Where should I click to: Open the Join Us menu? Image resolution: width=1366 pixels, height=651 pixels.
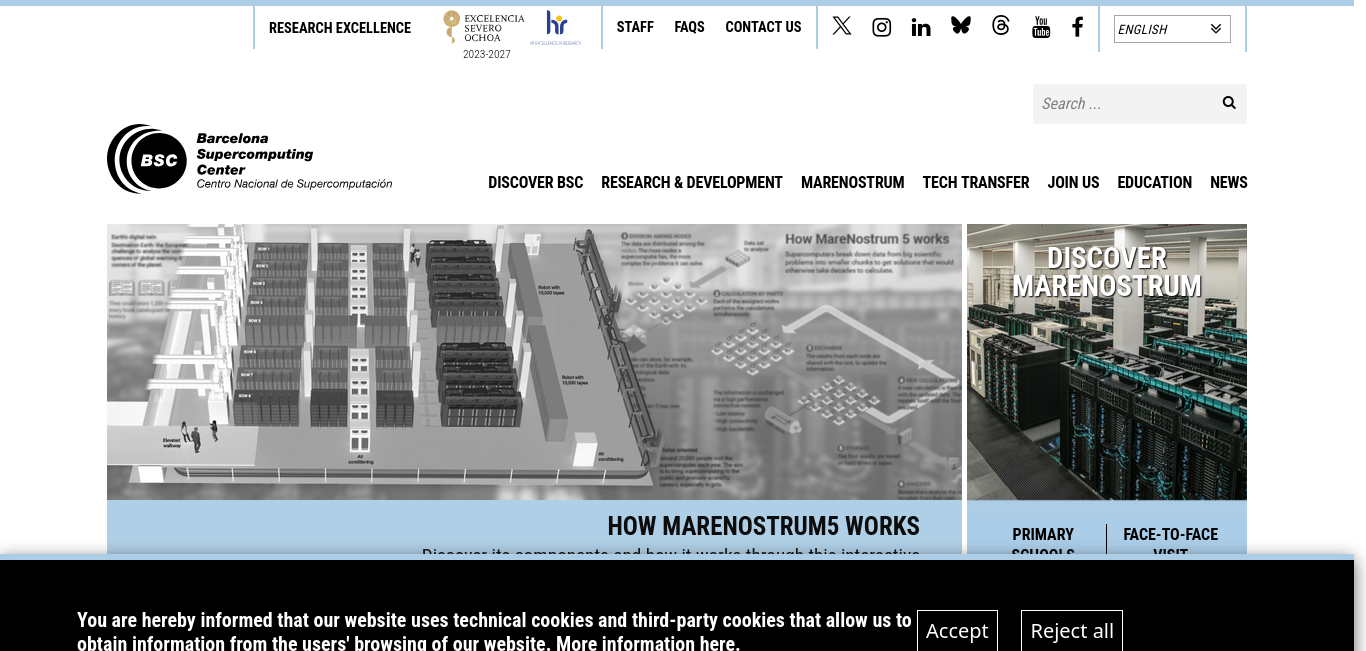click(x=1073, y=183)
